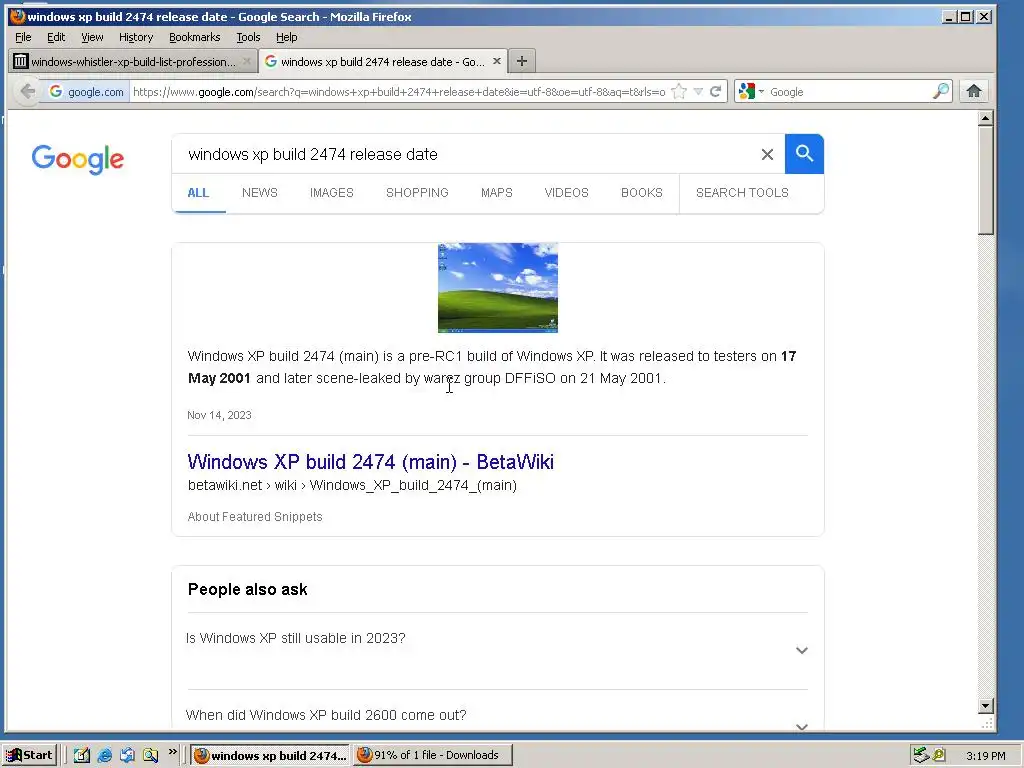
Task: Open SEARCH TOOLS options
Action: pos(743,193)
